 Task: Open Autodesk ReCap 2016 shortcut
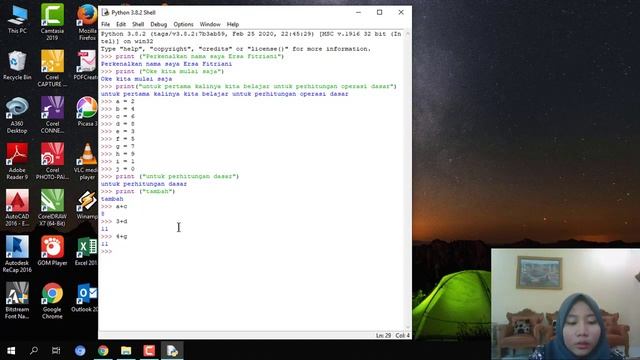[17, 255]
